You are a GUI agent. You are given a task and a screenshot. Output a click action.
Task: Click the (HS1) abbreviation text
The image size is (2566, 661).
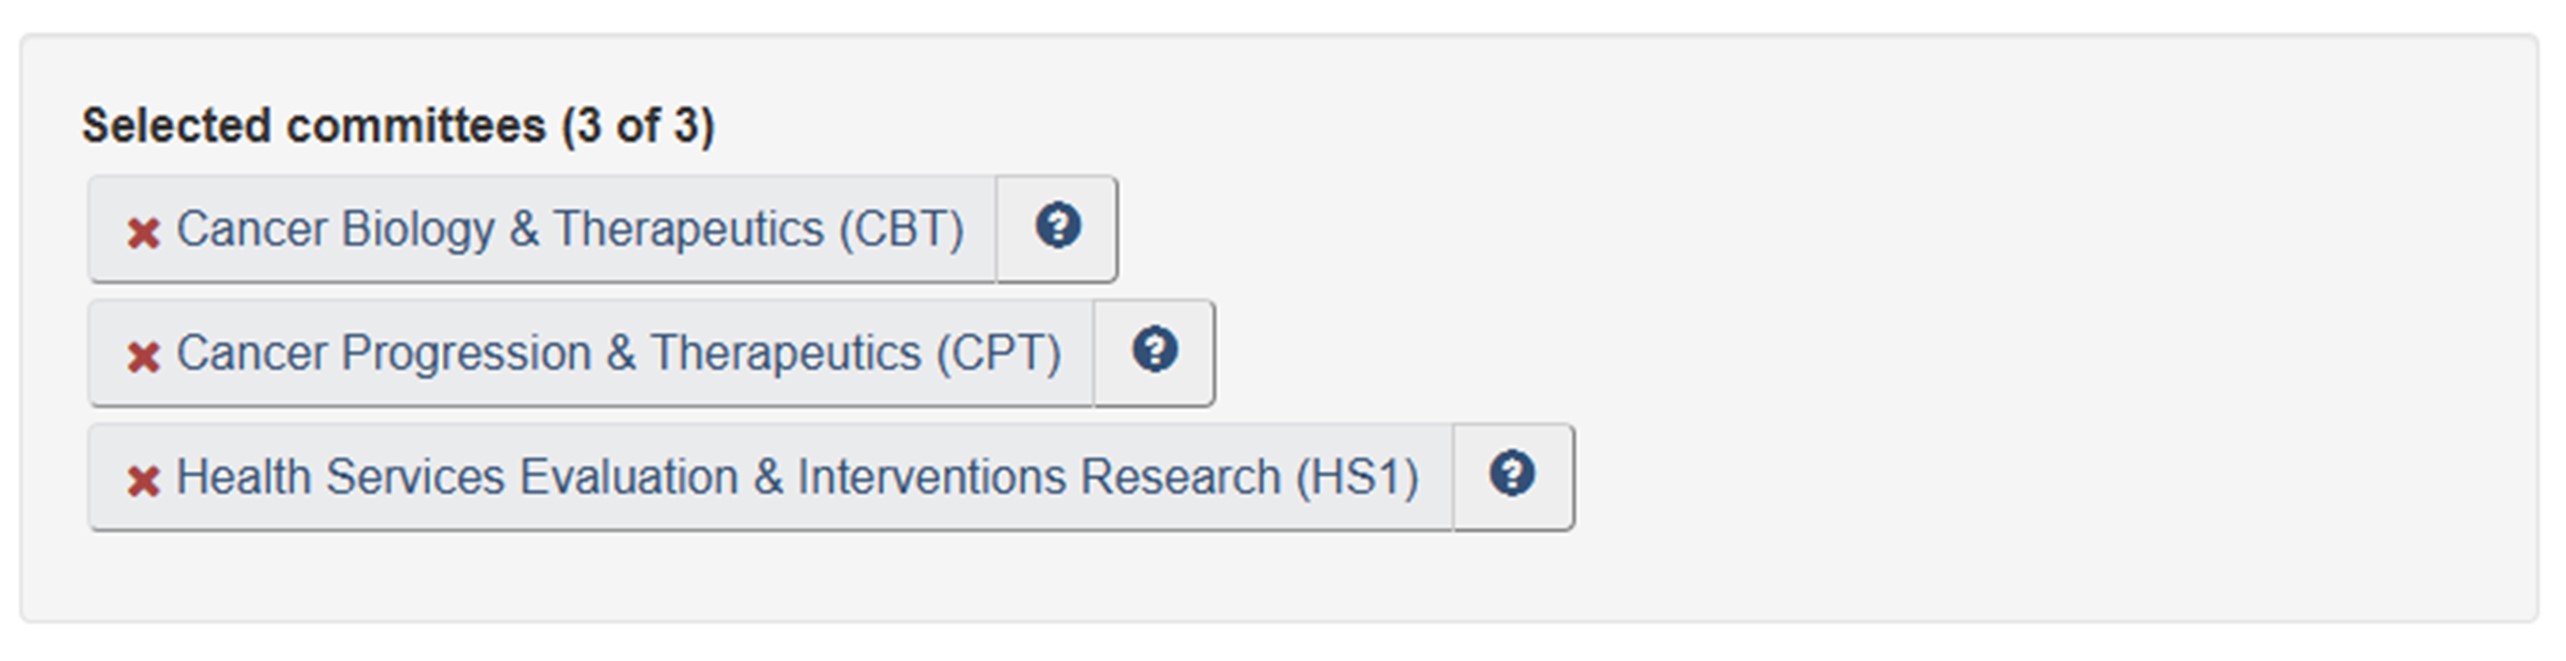pyautogui.click(x=1357, y=477)
